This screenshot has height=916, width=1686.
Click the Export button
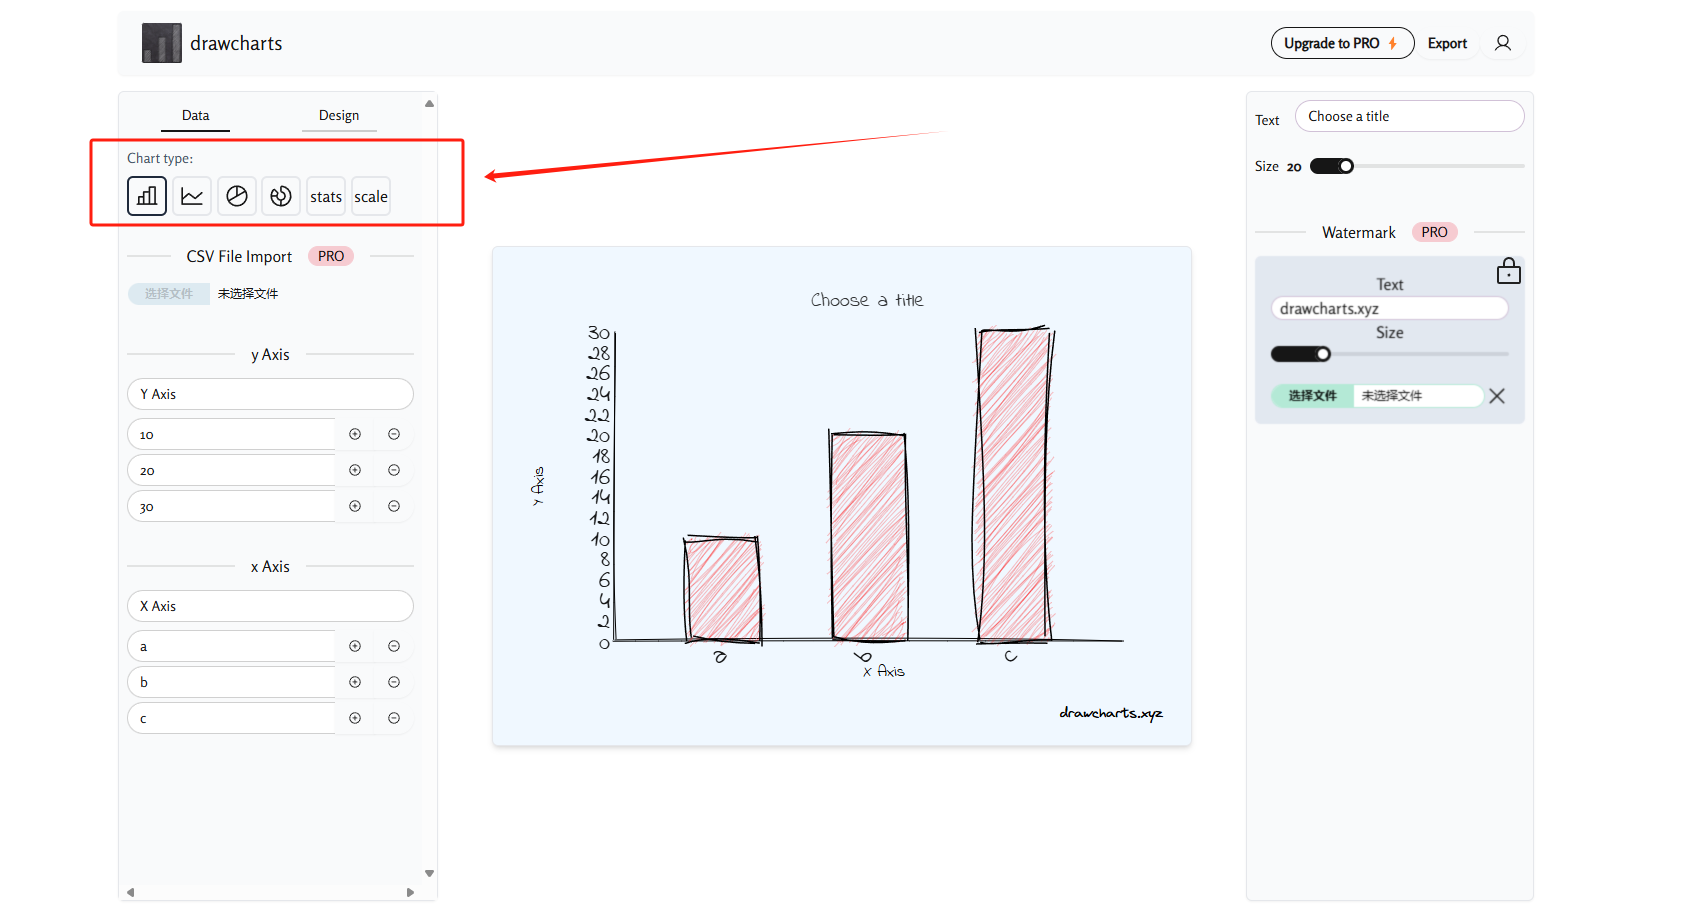1447,43
